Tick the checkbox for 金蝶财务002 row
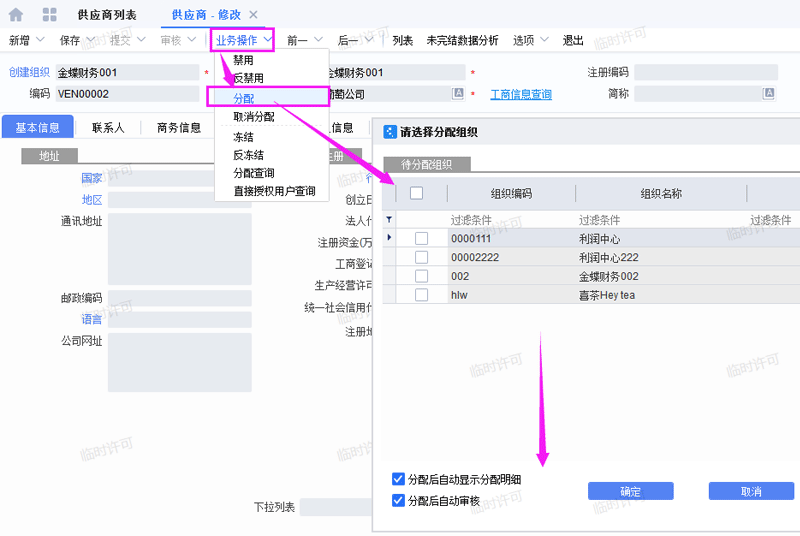The width and height of the screenshot is (800, 536). coord(421,276)
